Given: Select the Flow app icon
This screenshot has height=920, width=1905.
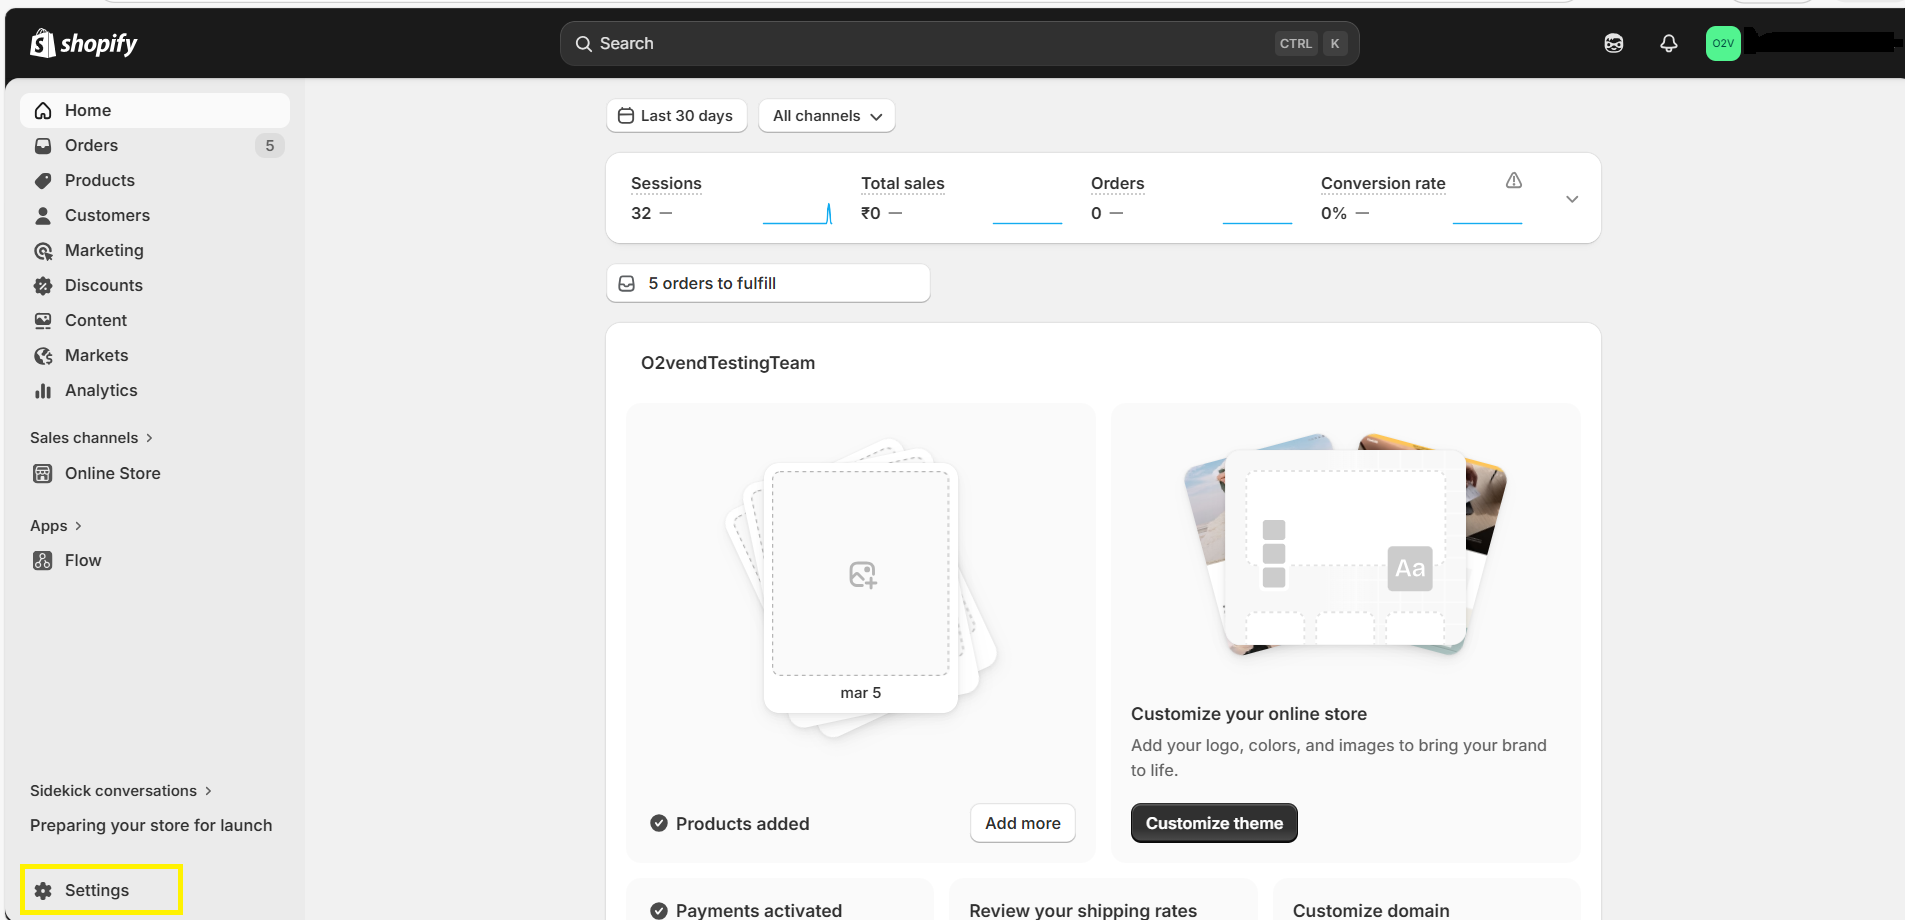Looking at the screenshot, I should 43,560.
